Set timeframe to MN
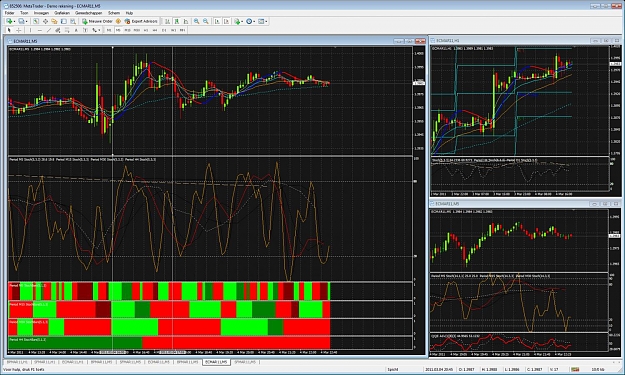 (x=183, y=30)
